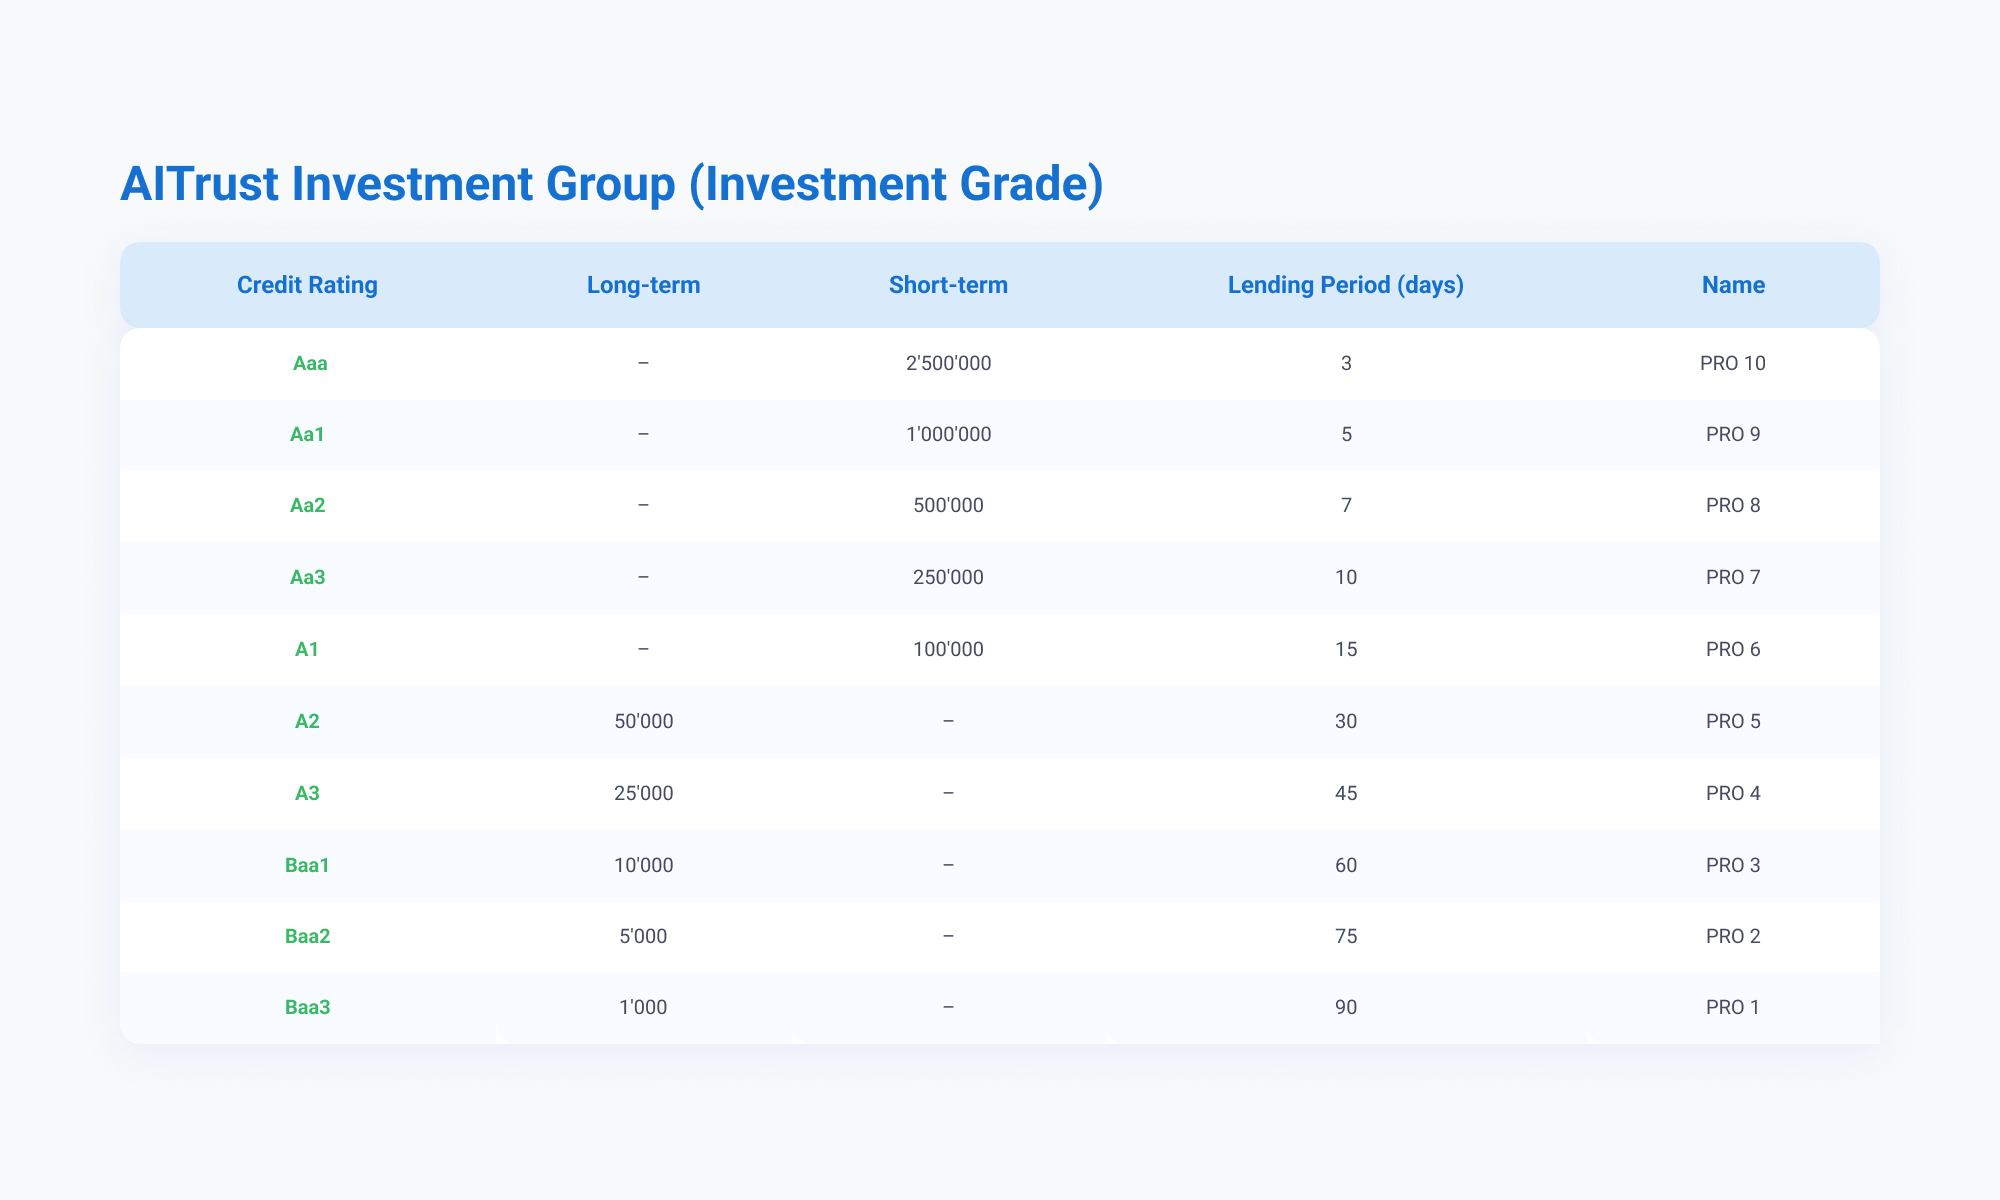Select the Aa2 credit rating cell
The image size is (2000, 1200).
310,506
